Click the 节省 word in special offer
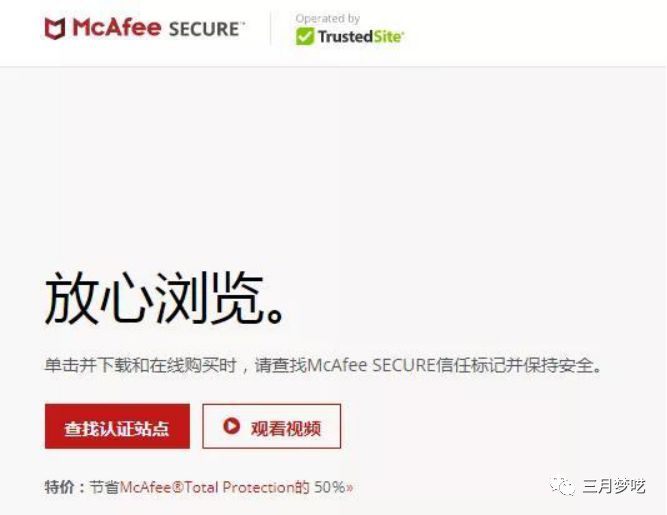The width and height of the screenshot is (667, 515). click(x=105, y=487)
